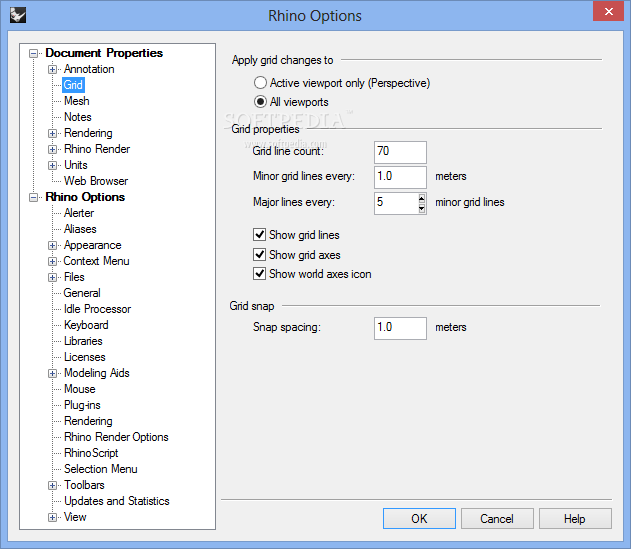This screenshot has height=549, width=631.
Task: Expand the Toolbars tree node
Action: (x=53, y=485)
